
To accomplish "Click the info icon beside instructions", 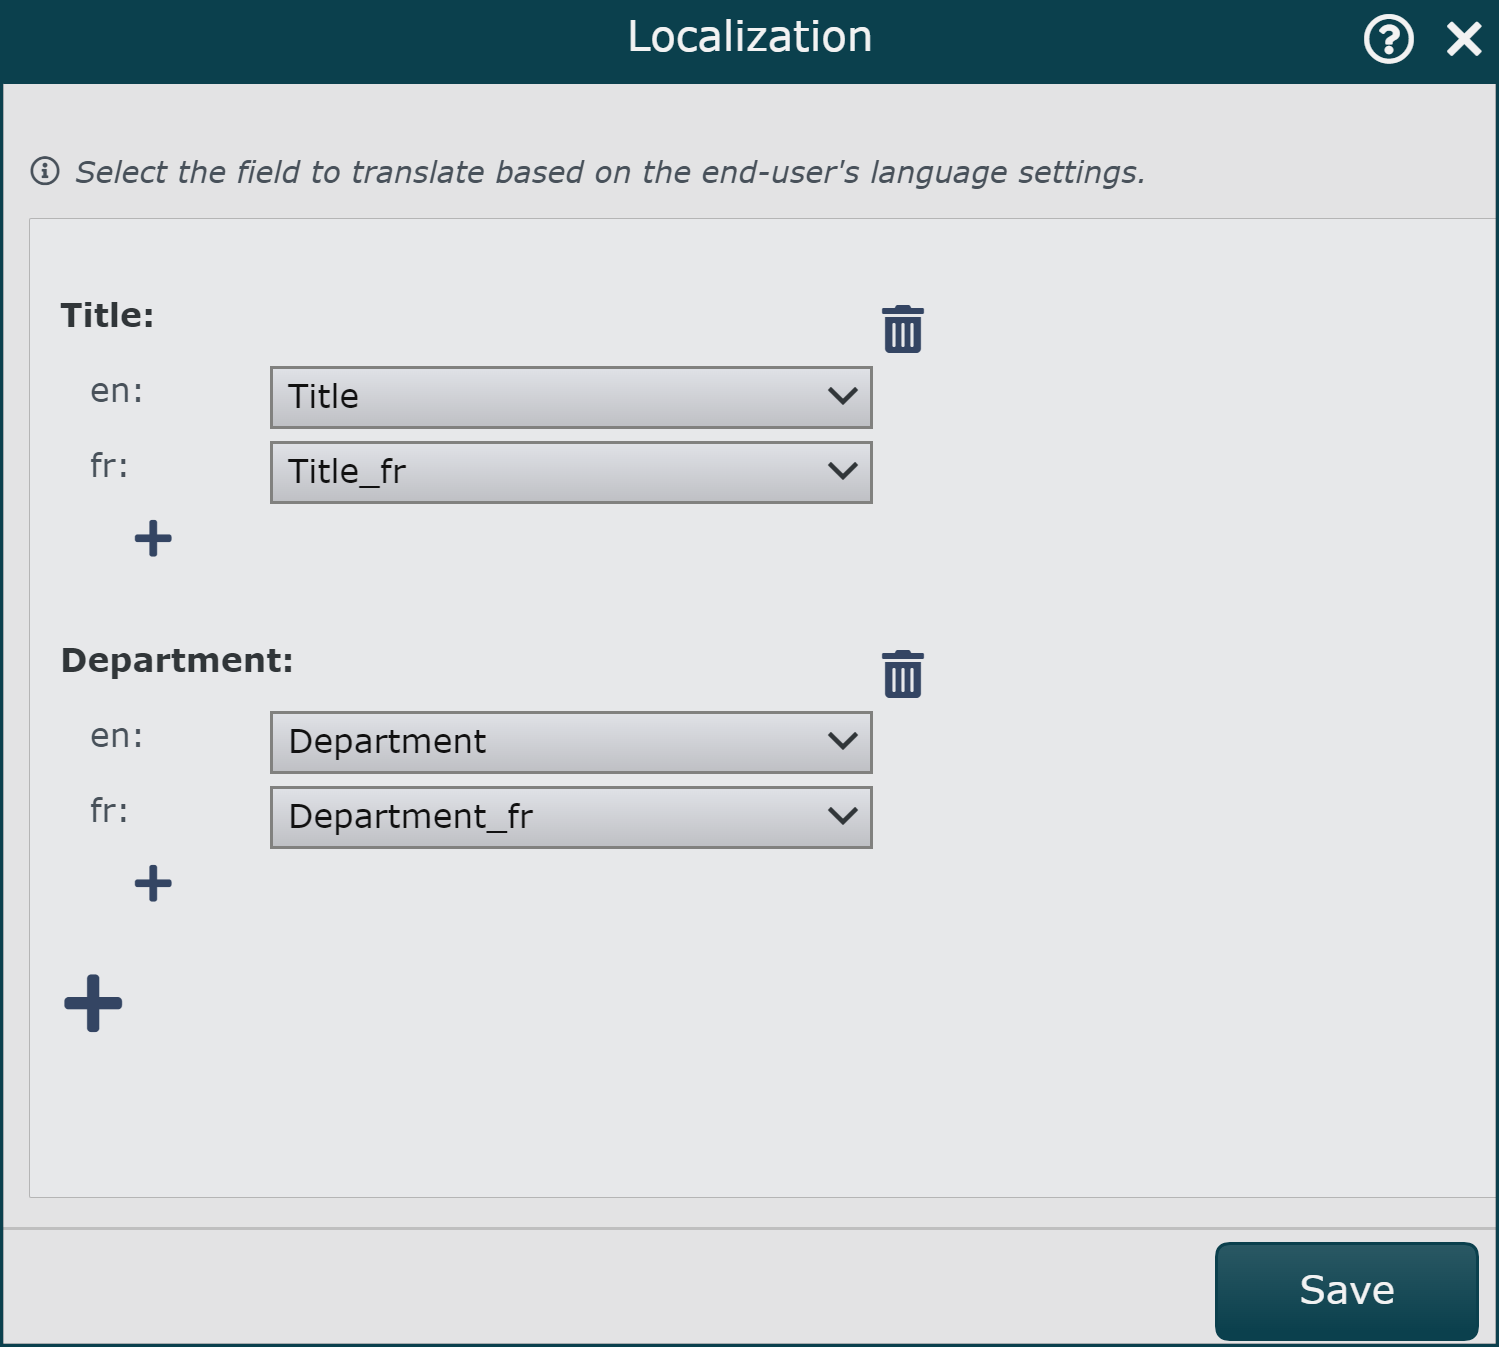I will [x=45, y=171].
